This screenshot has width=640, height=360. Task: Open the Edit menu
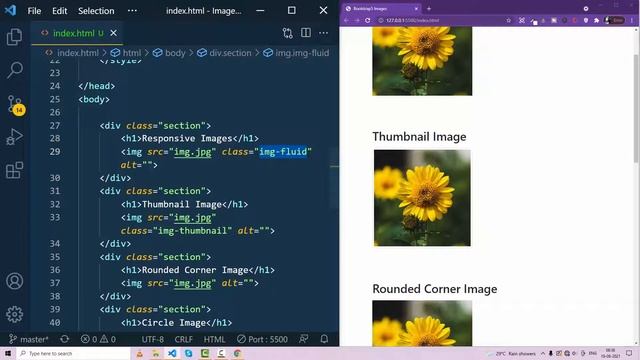tap(60, 11)
